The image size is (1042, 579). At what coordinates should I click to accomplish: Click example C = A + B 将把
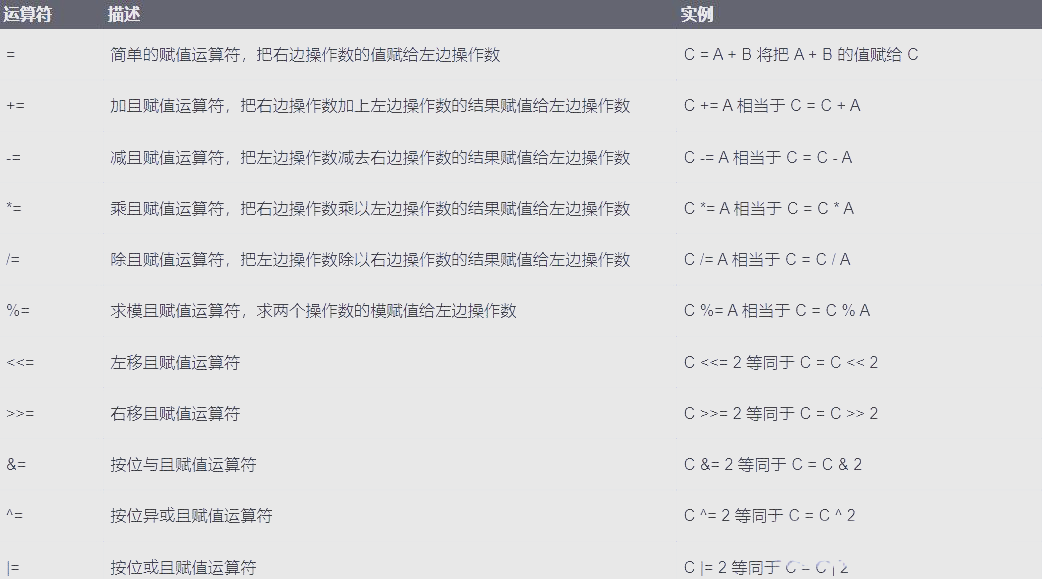point(801,55)
